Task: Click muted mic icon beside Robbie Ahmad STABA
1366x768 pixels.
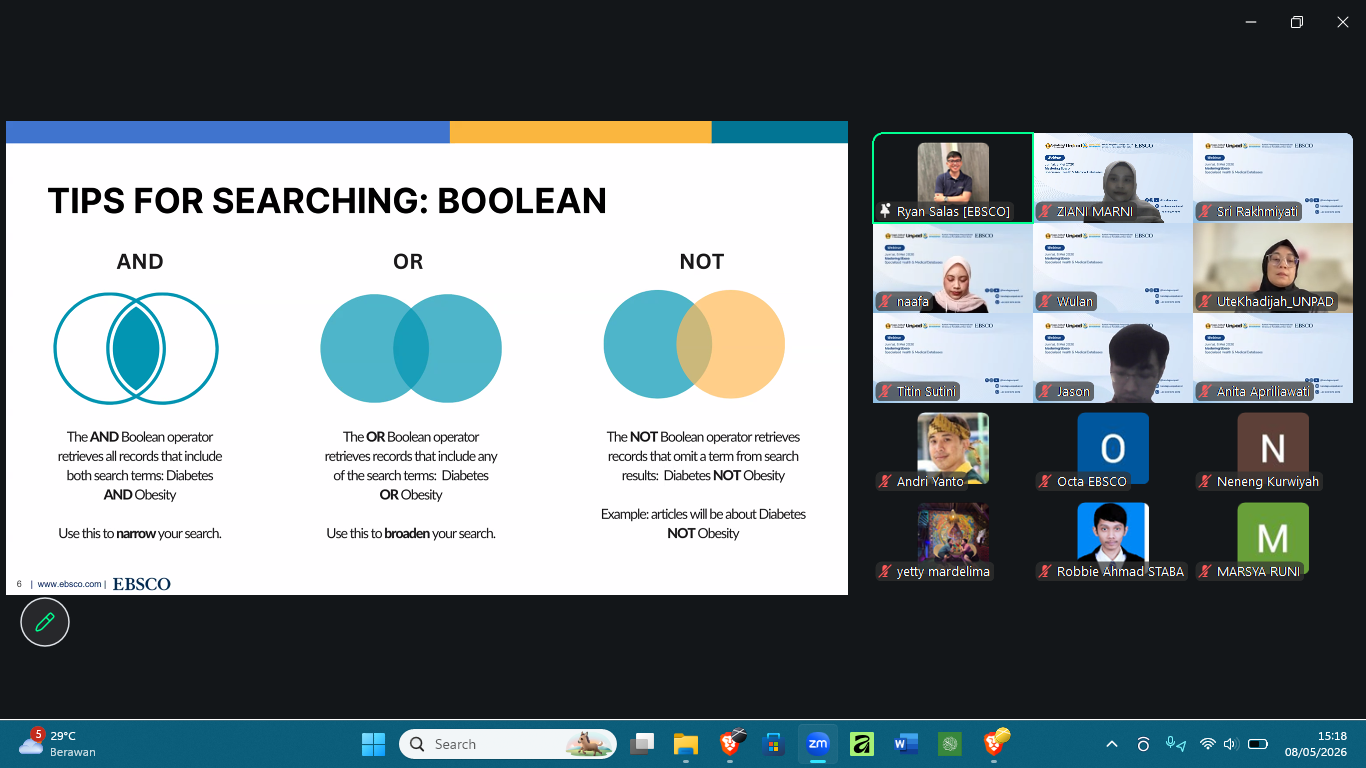Action: point(1045,572)
